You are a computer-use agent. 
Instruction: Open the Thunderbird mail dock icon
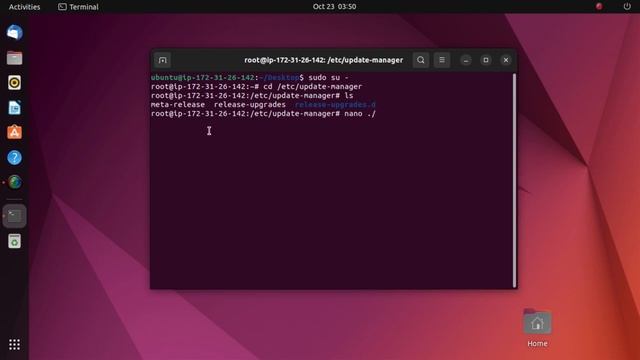click(14, 33)
